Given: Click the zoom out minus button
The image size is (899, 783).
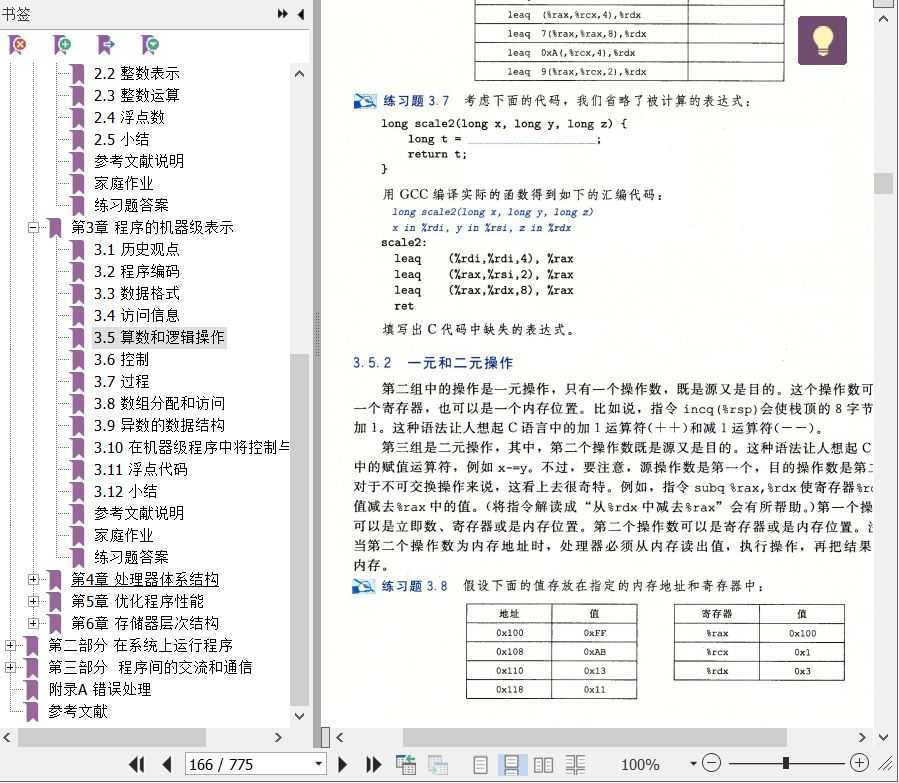Looking at the screenshot, I should [x=711, y=763].
